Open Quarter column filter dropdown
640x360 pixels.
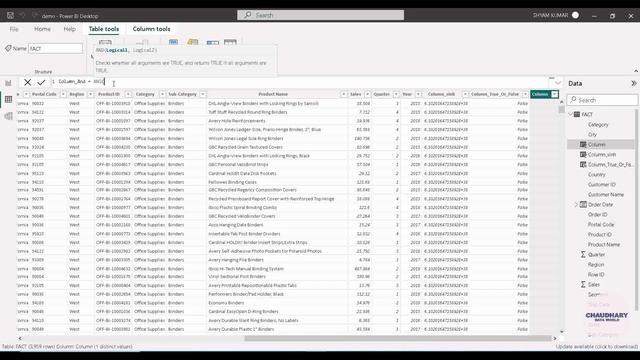pos(396,94)
